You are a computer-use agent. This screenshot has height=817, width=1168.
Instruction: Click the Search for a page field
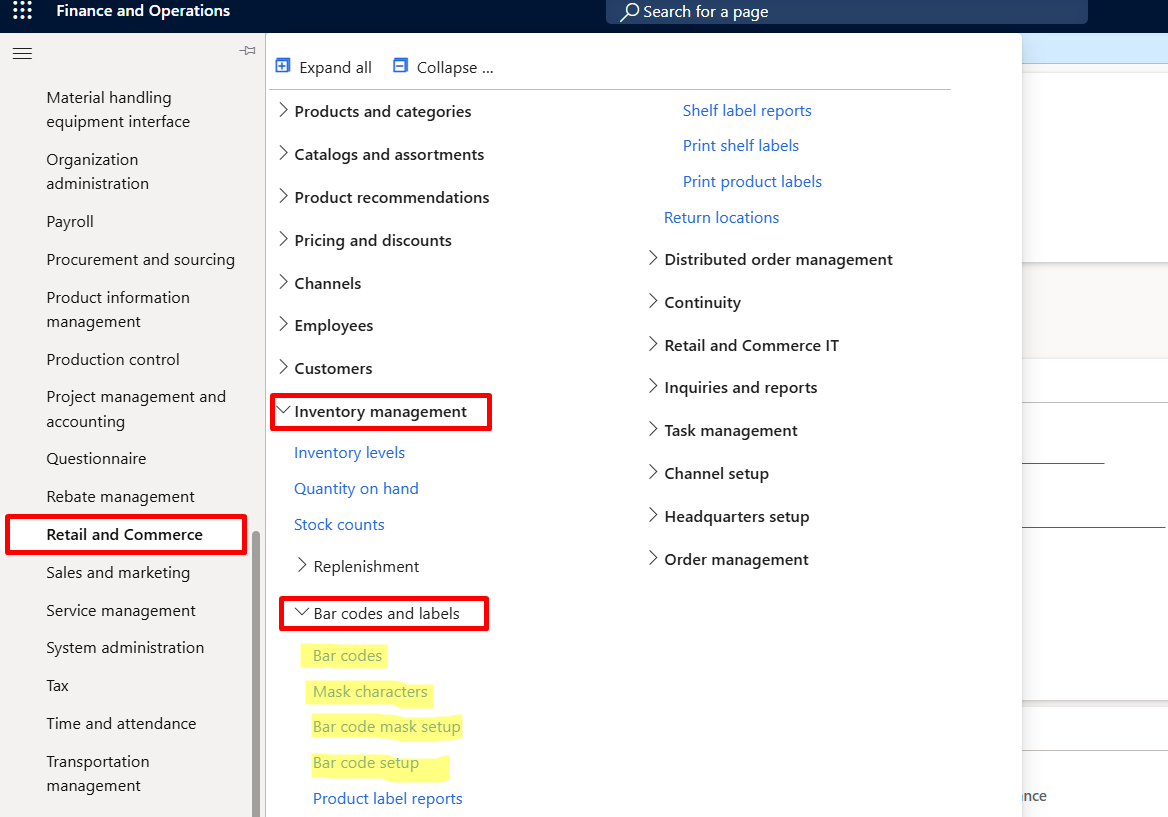pos(850,12)
